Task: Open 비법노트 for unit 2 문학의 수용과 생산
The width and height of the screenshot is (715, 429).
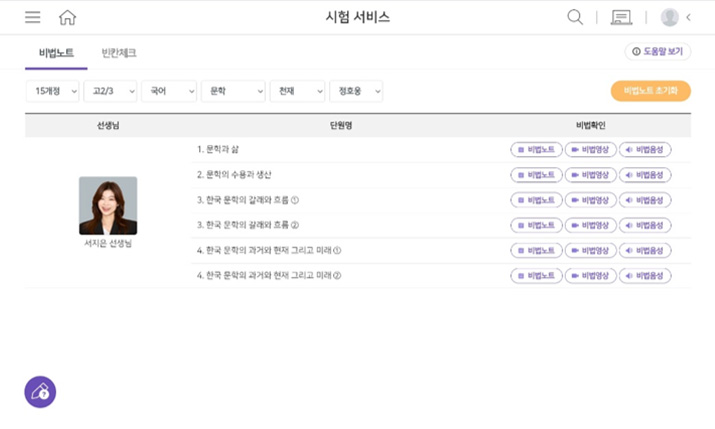Action: point(536,175)
